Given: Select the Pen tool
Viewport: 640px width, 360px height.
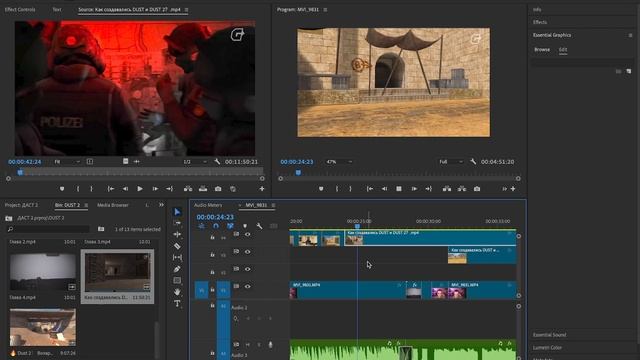Looking at the screenshot, I should click(177, 269).
